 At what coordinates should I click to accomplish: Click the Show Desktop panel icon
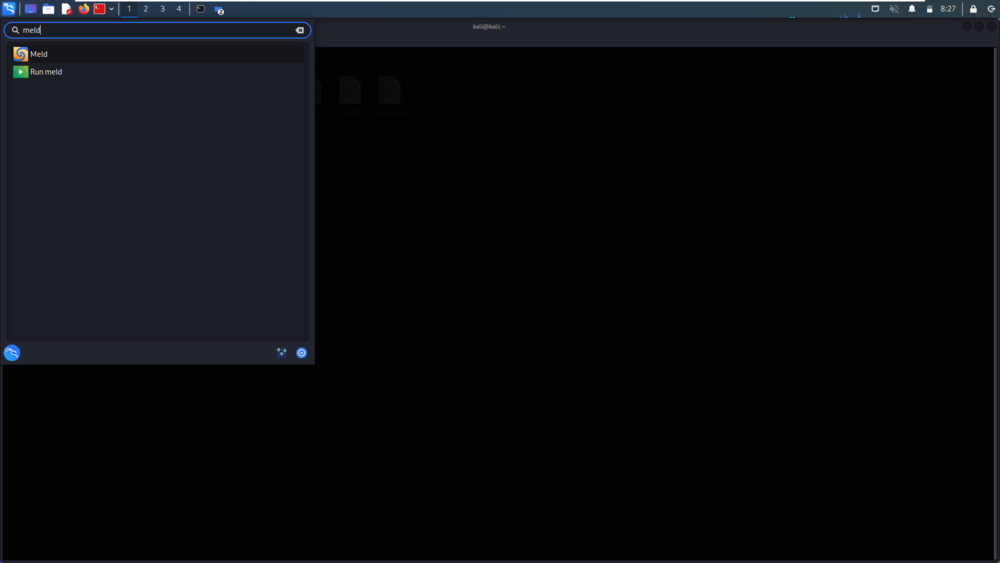click(x=30, y=9)
